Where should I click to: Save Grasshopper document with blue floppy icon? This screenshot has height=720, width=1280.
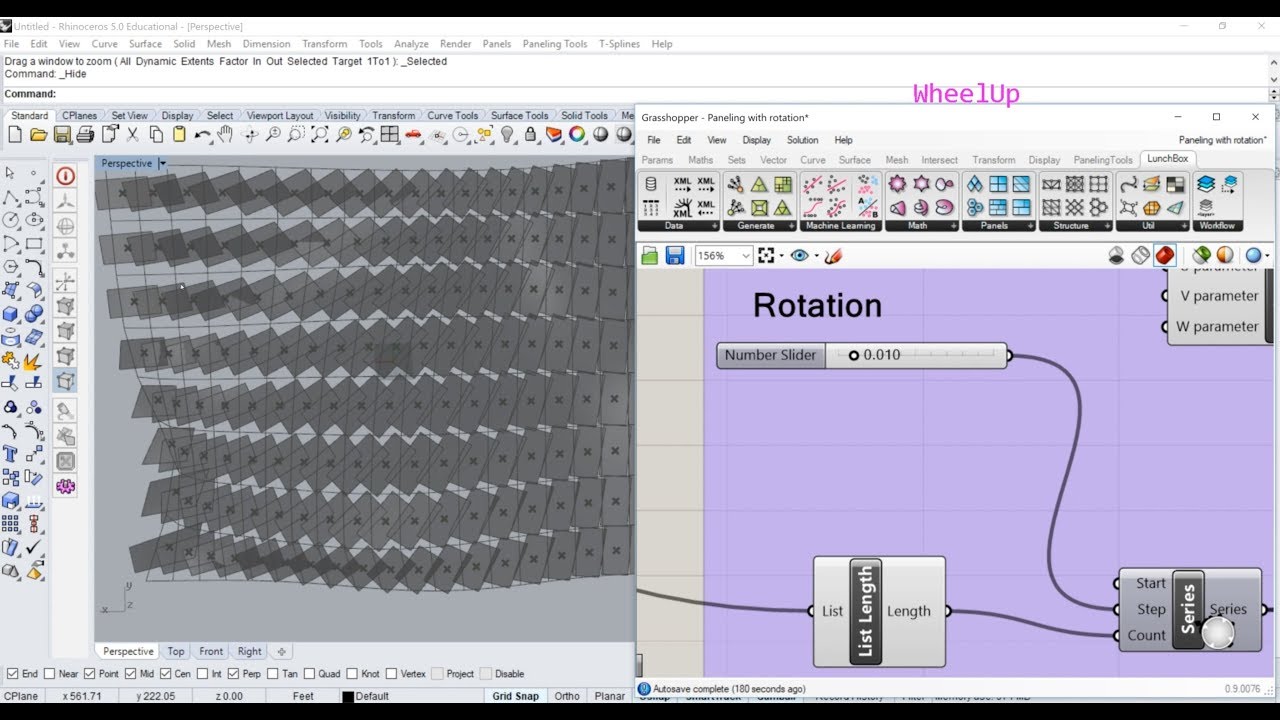674,256
